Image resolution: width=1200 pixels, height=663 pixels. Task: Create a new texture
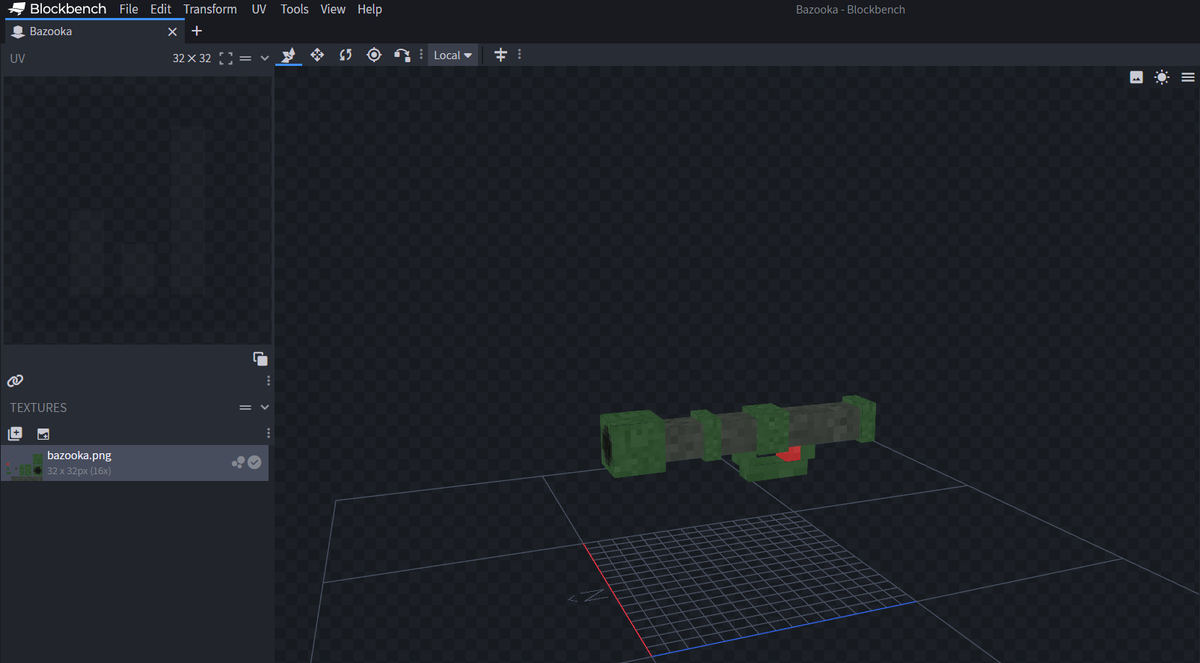15,434
